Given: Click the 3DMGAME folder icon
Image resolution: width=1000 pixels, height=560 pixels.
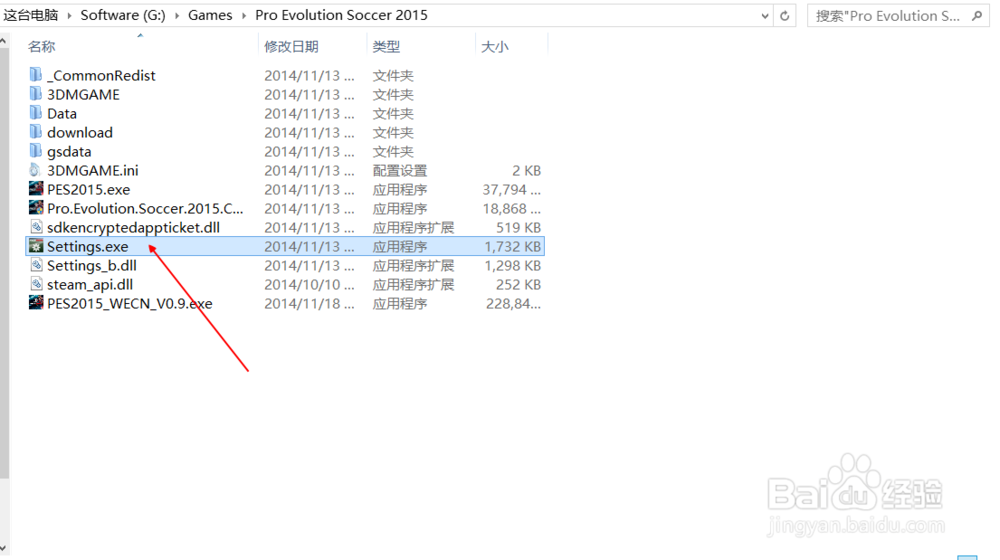Looking at the screenshot, I should coord(36,94).
